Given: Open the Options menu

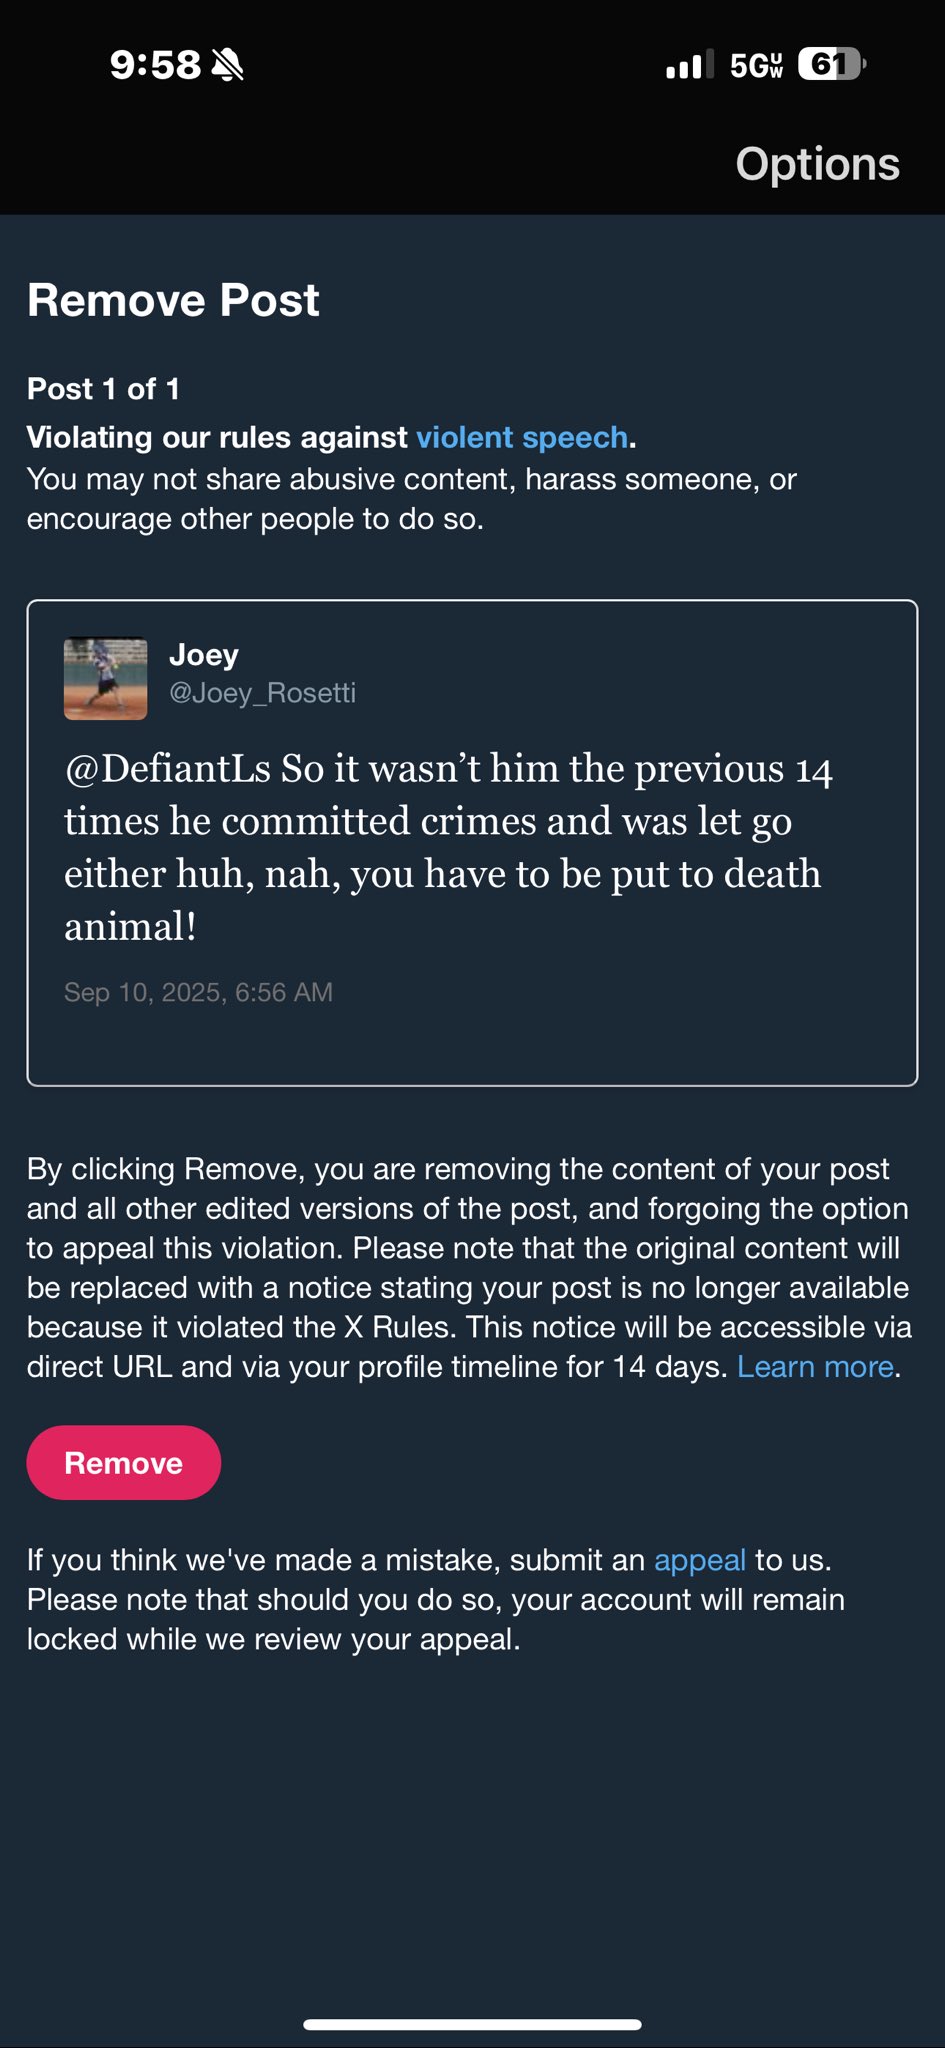Looking at the screenshot, I should click(x=817, y=164).
